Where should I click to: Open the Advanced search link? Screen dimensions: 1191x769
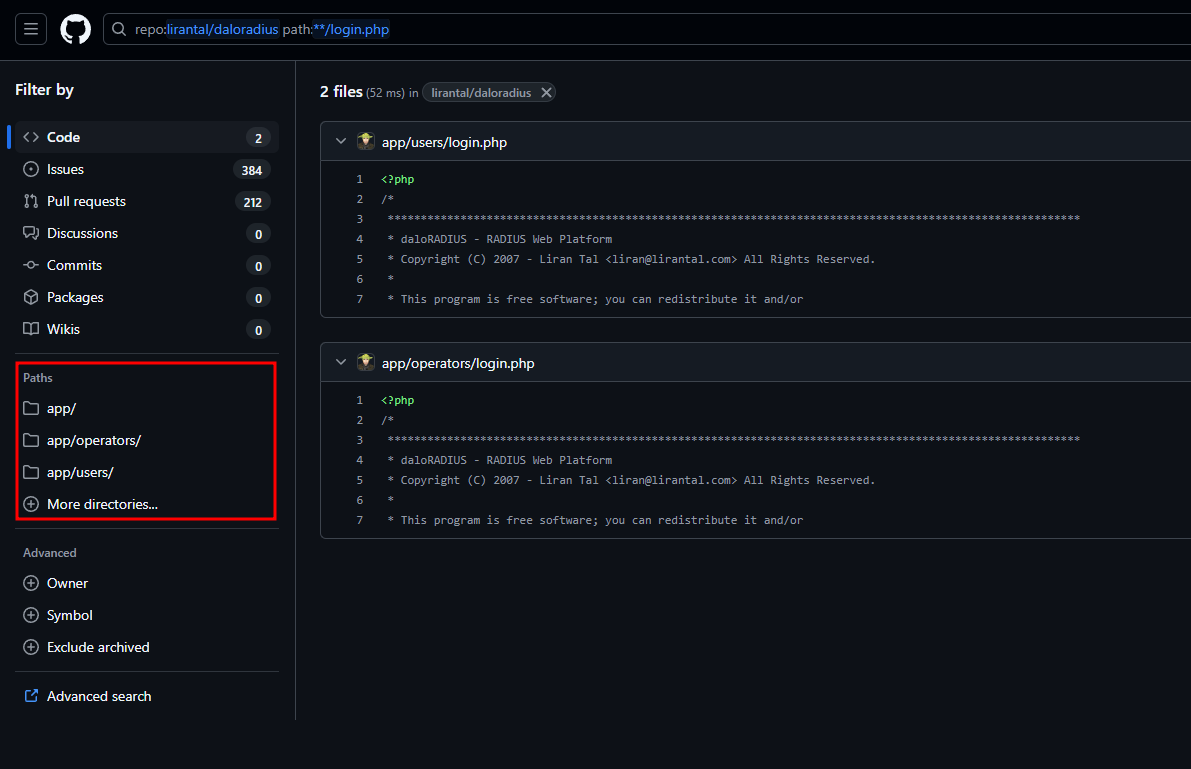click(x=99, y=696)
